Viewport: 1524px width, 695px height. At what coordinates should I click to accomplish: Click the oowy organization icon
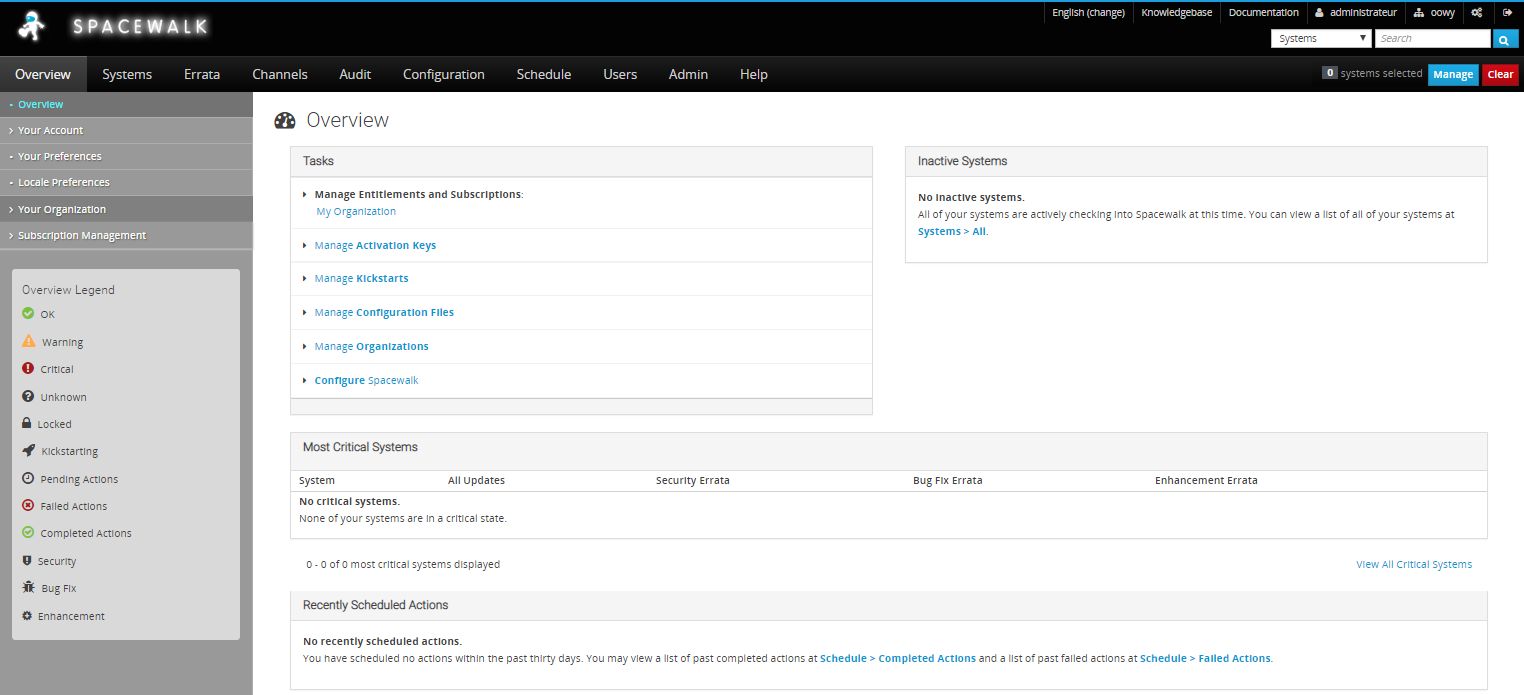click(1418, 13)
